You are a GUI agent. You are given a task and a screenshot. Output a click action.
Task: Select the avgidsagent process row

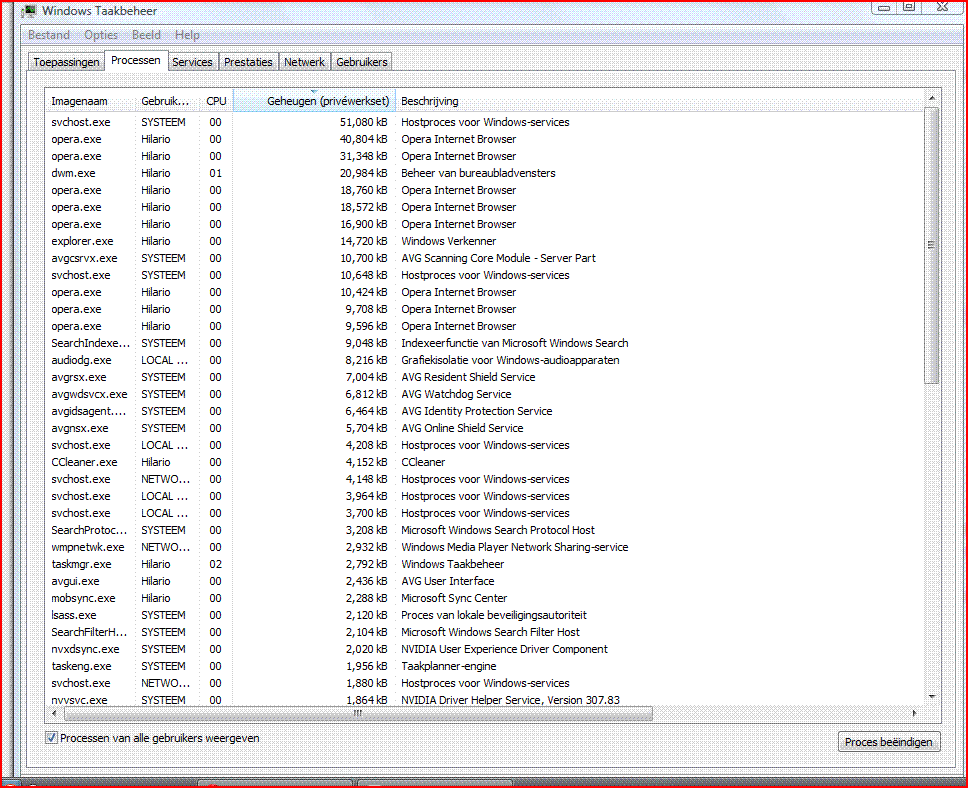(484, 411)
